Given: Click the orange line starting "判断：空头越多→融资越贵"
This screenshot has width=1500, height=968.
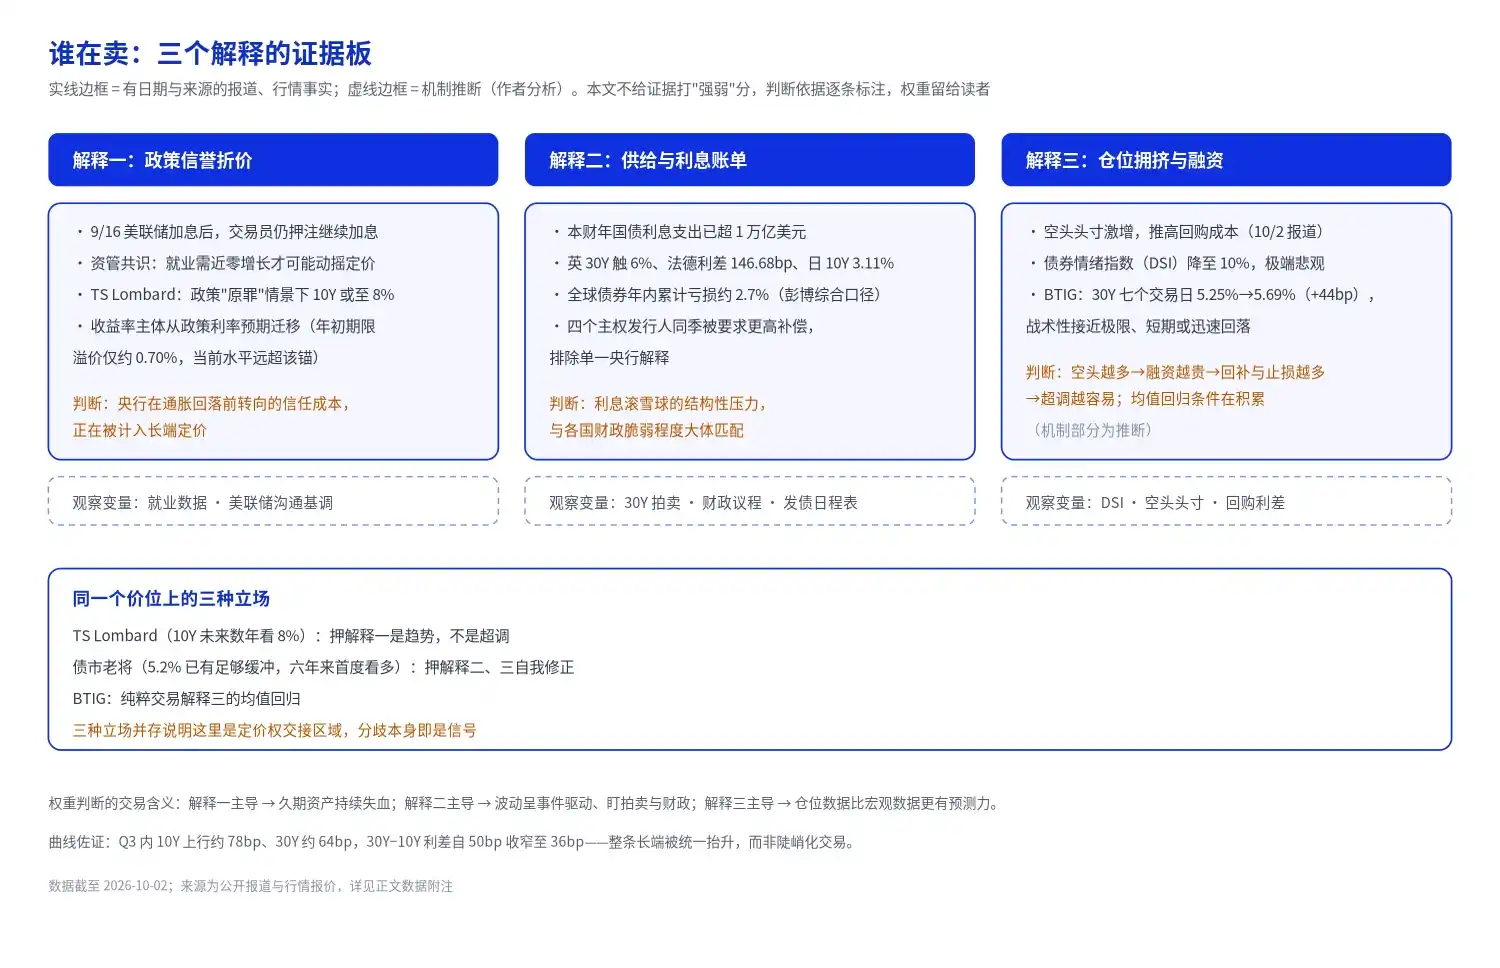Looking at the screenshot, I should (x=1176, y=385).
